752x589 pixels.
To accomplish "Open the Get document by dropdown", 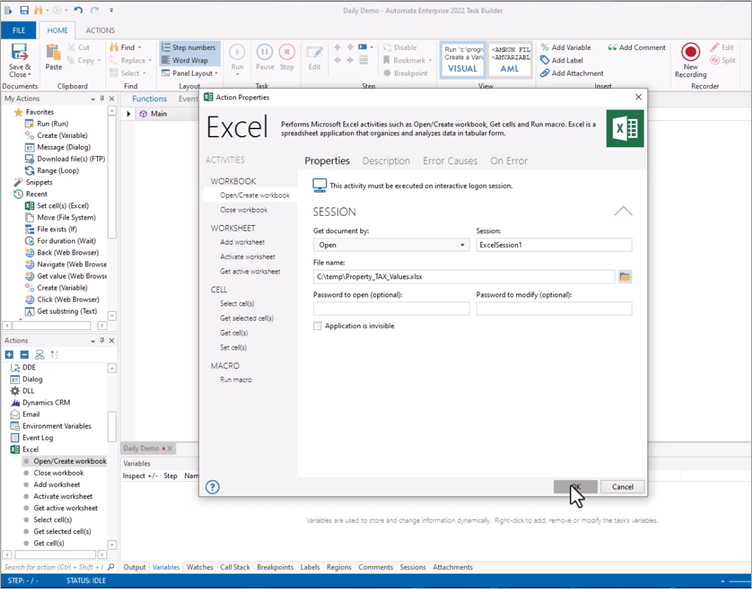I will pyautogui.click(x=390, y=245).
